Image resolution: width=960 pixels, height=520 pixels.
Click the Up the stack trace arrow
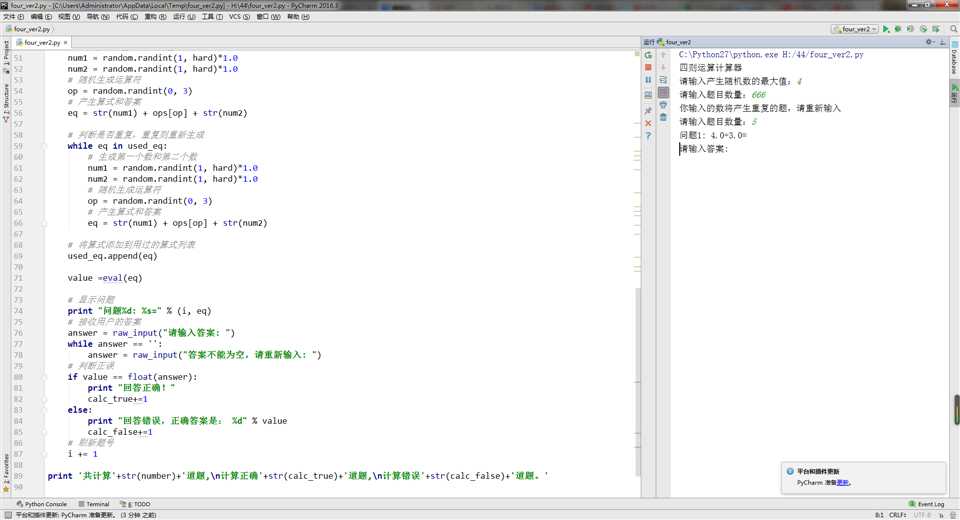tap(663, 55)
